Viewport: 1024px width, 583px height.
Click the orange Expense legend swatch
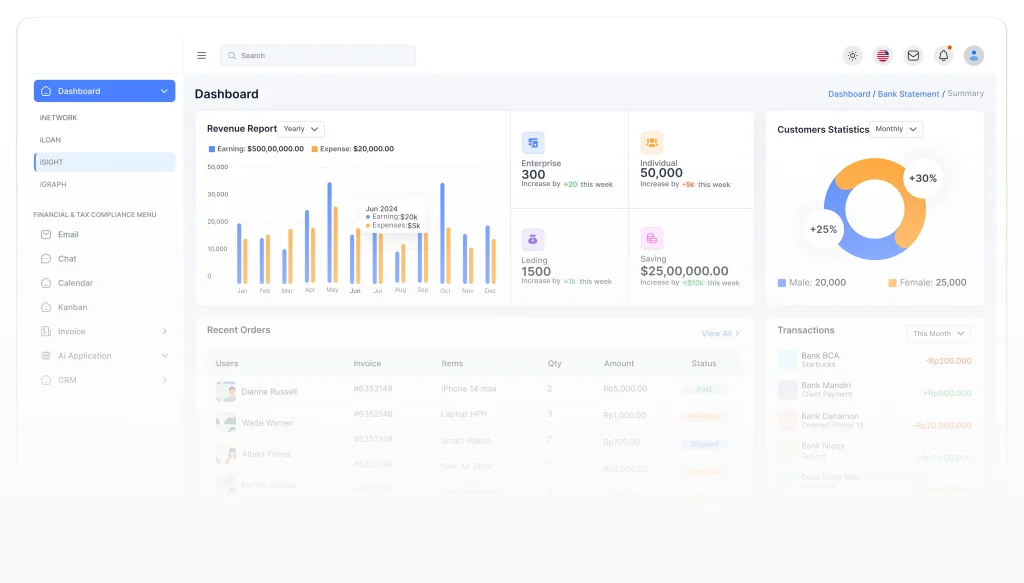click(x=314, y=149)
